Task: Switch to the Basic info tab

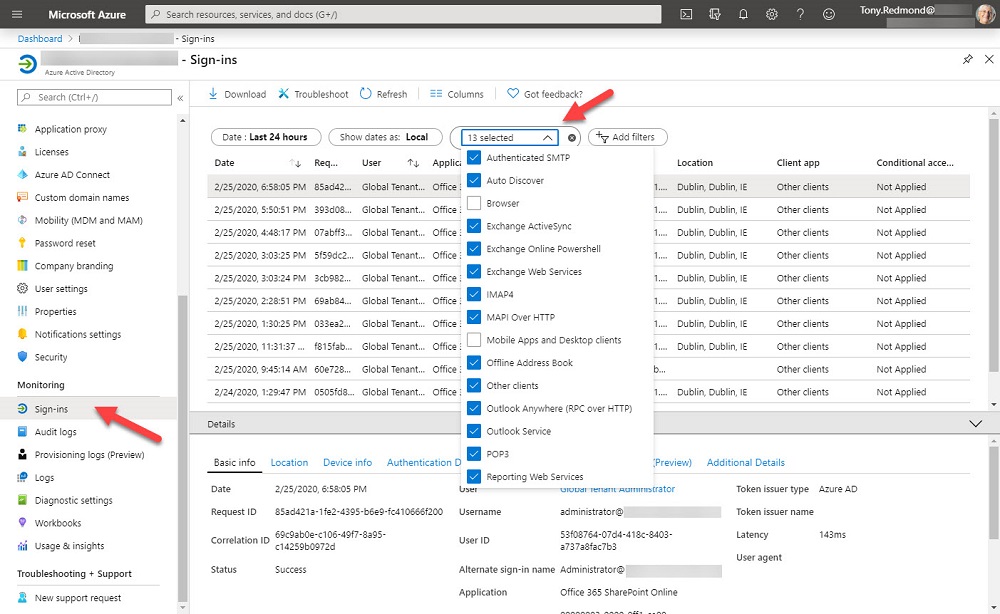Action: pyautogui.click(x=234, y=463)
